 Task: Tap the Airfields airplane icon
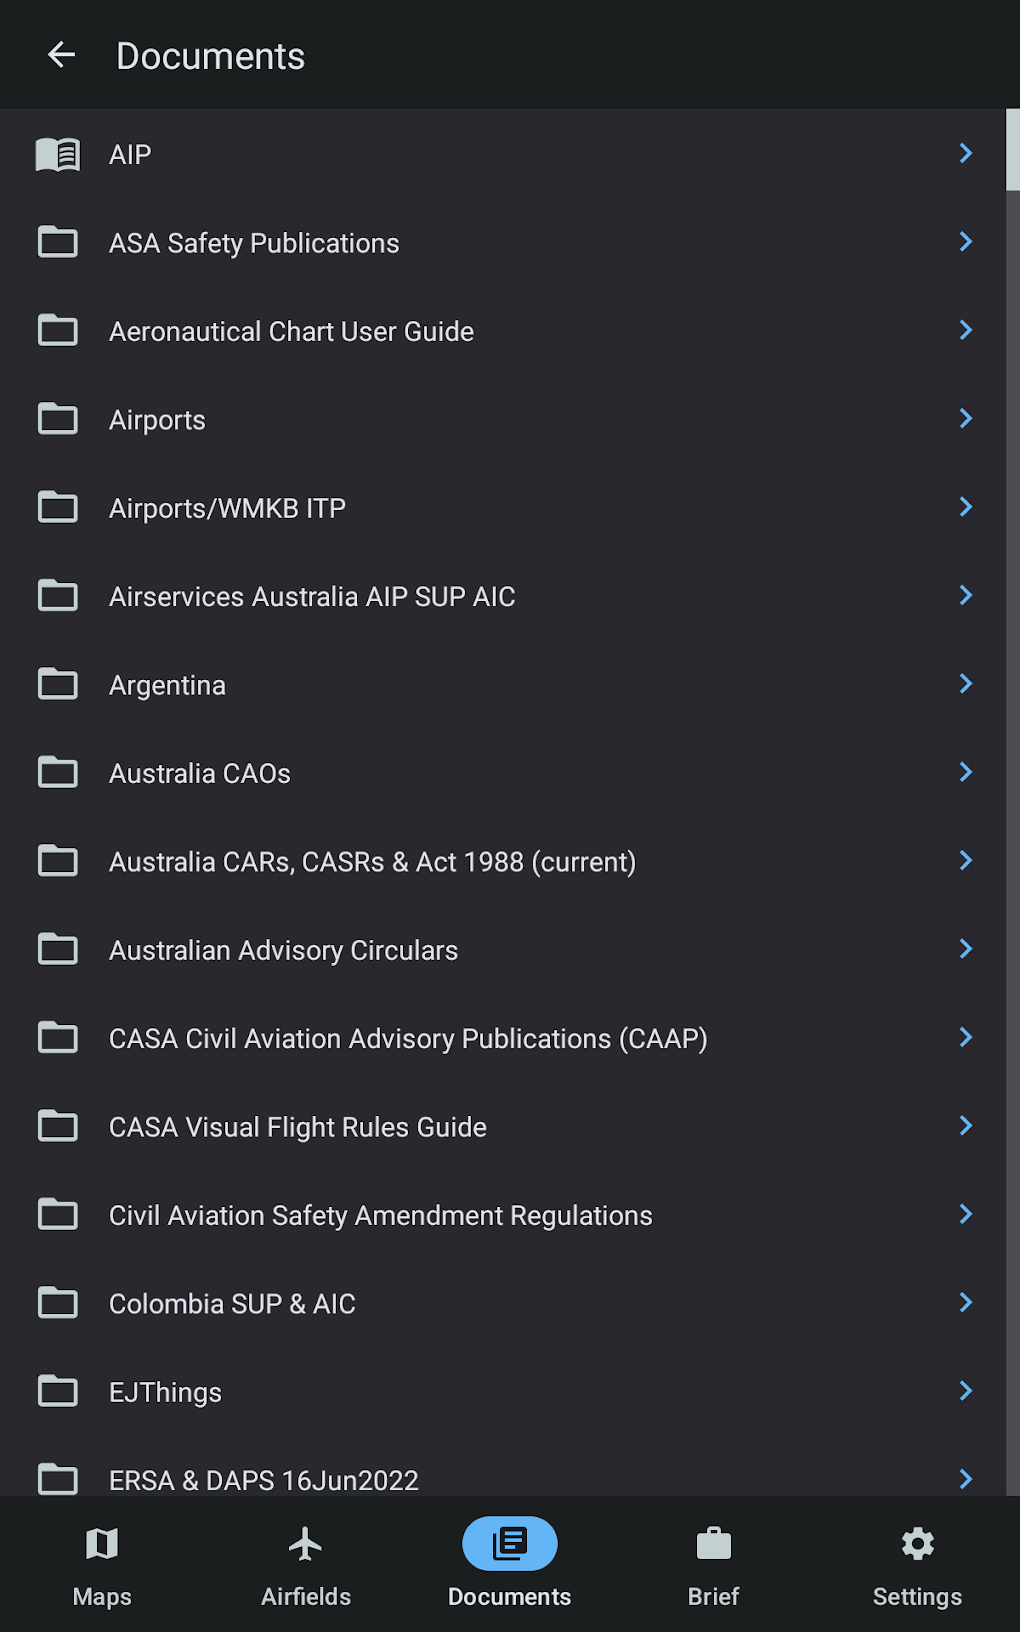click(x=306, y=1544)
